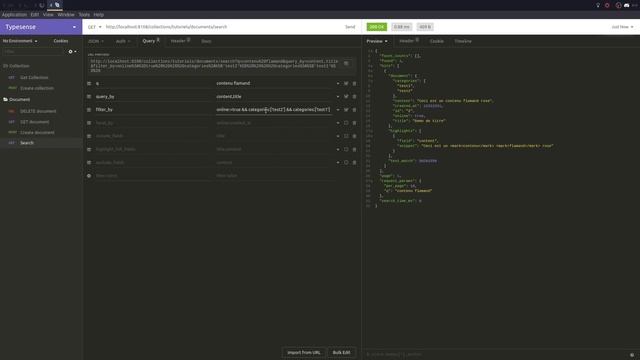Delete the query_by parameter row
Image resolution: width=640 pixels, height=360 pixels.
point(354,97)
